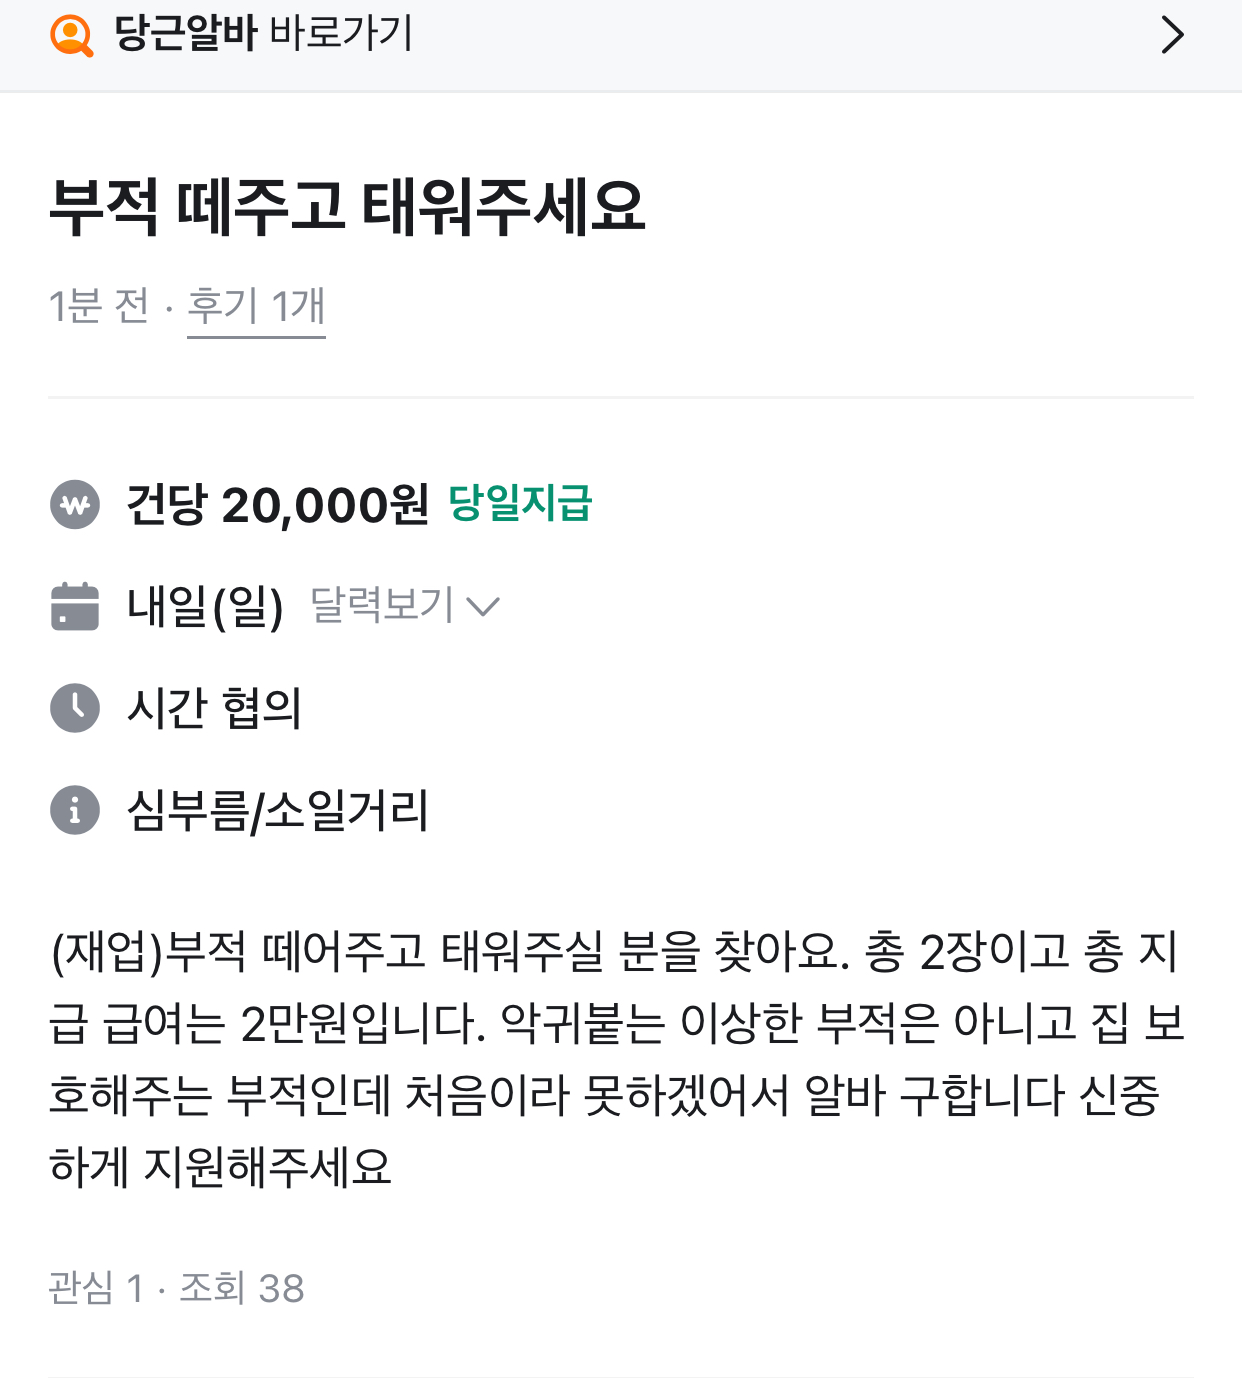Select the 건당 20,000원 pay text

[x=277, y=505]
